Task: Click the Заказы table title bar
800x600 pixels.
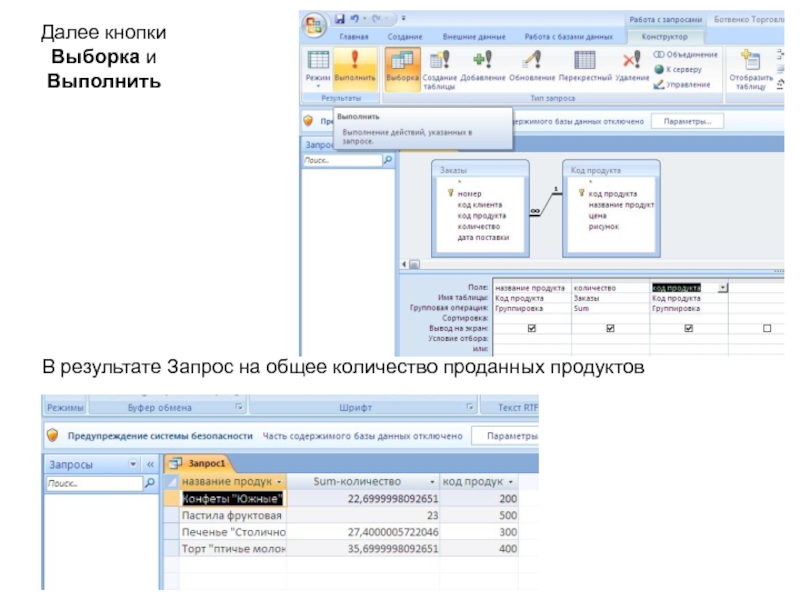Action: point(480,170)
